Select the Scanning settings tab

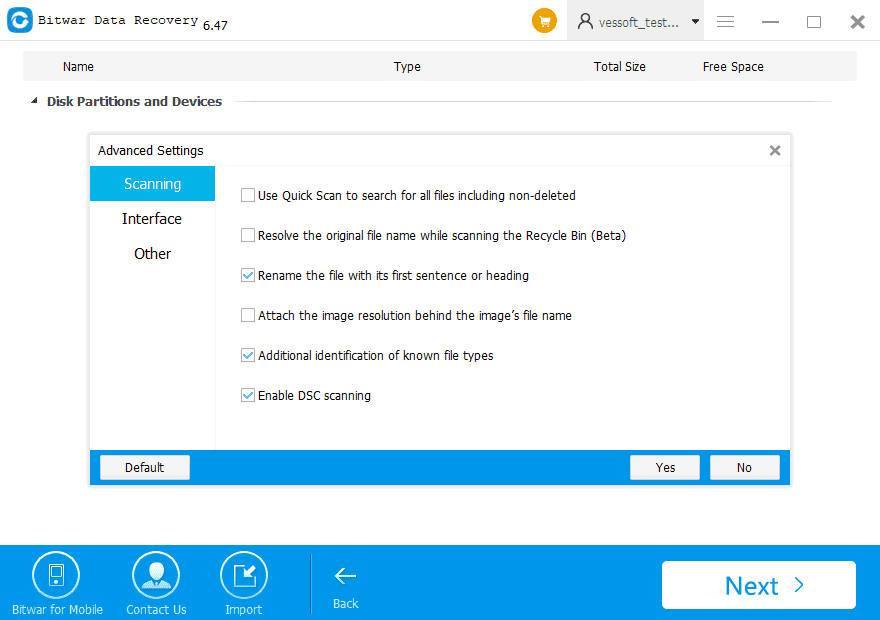pos(152,183)
